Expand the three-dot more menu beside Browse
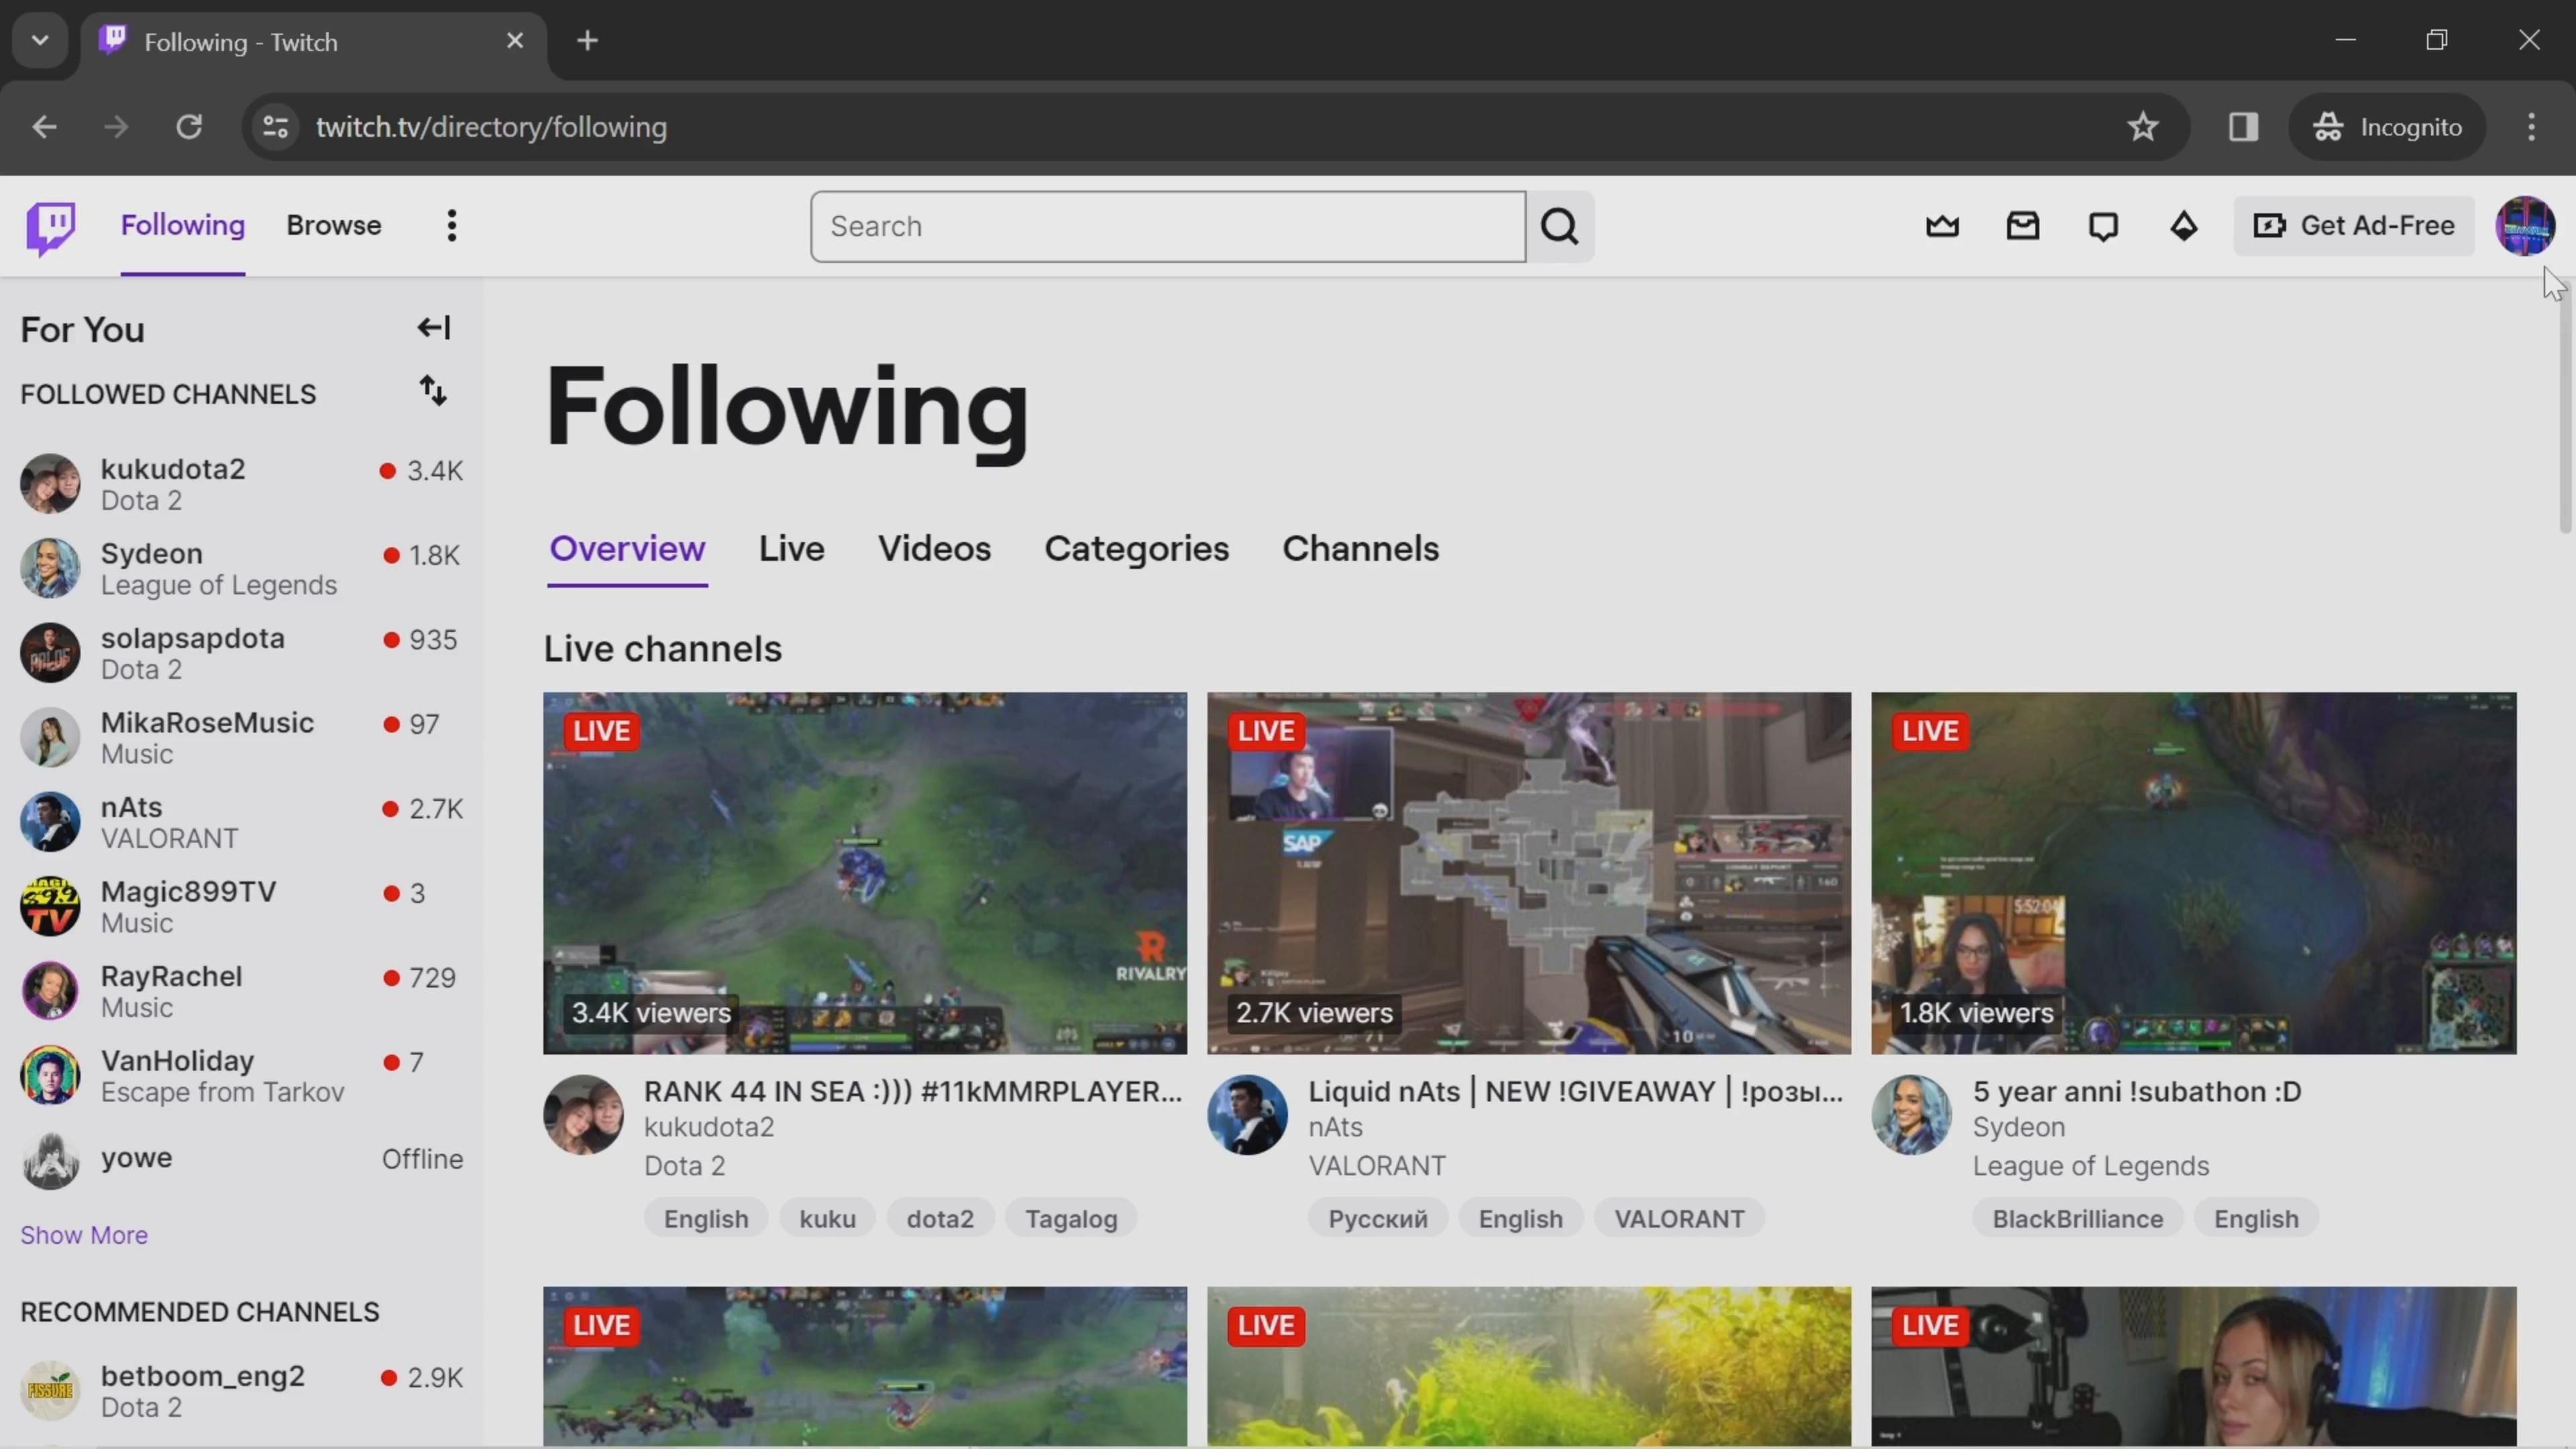 point(452,226)
